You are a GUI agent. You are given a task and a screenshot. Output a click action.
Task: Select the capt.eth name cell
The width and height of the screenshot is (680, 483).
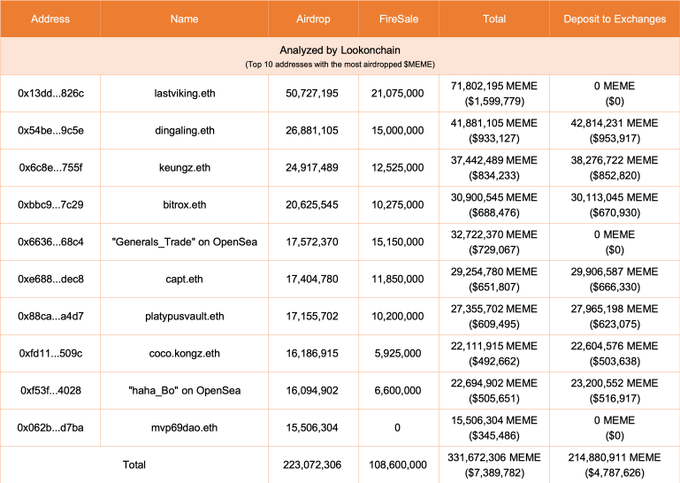pos(185,279)
